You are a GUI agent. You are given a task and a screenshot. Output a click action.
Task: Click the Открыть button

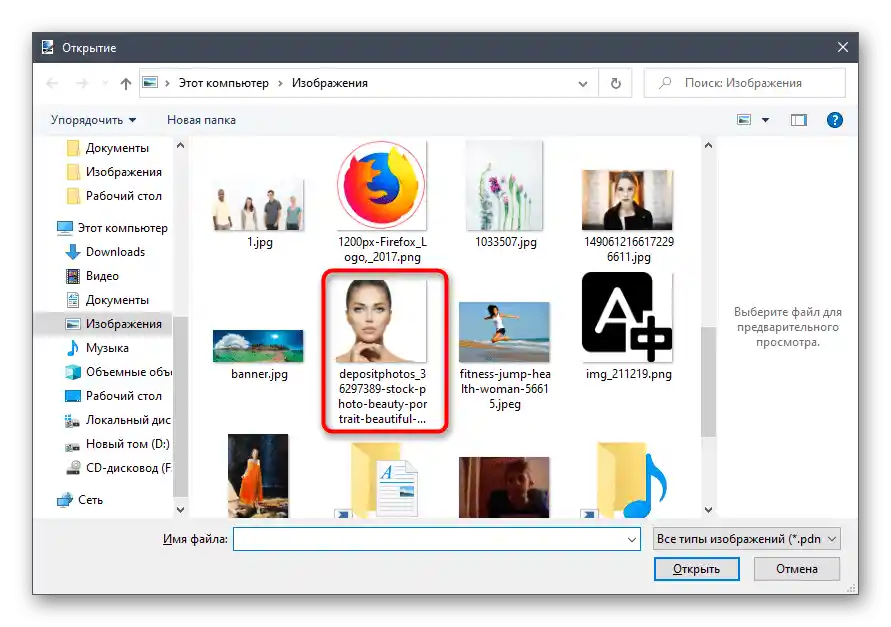pos(696,569)
